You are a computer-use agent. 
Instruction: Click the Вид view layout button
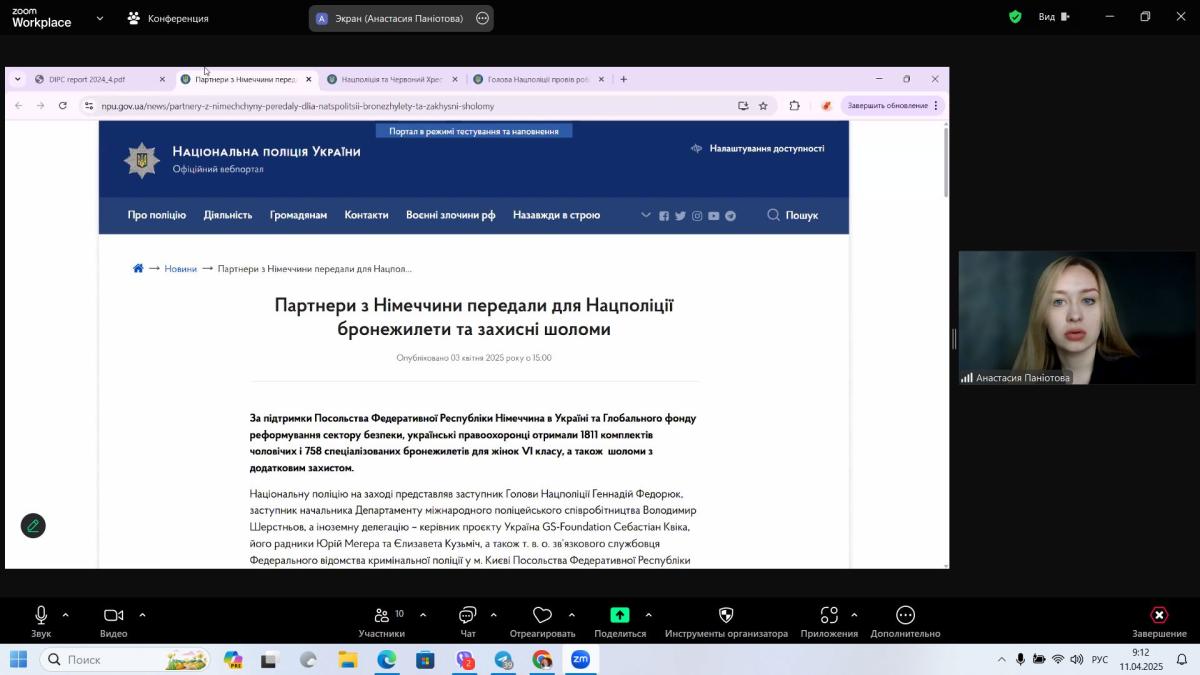(1053, 17)
